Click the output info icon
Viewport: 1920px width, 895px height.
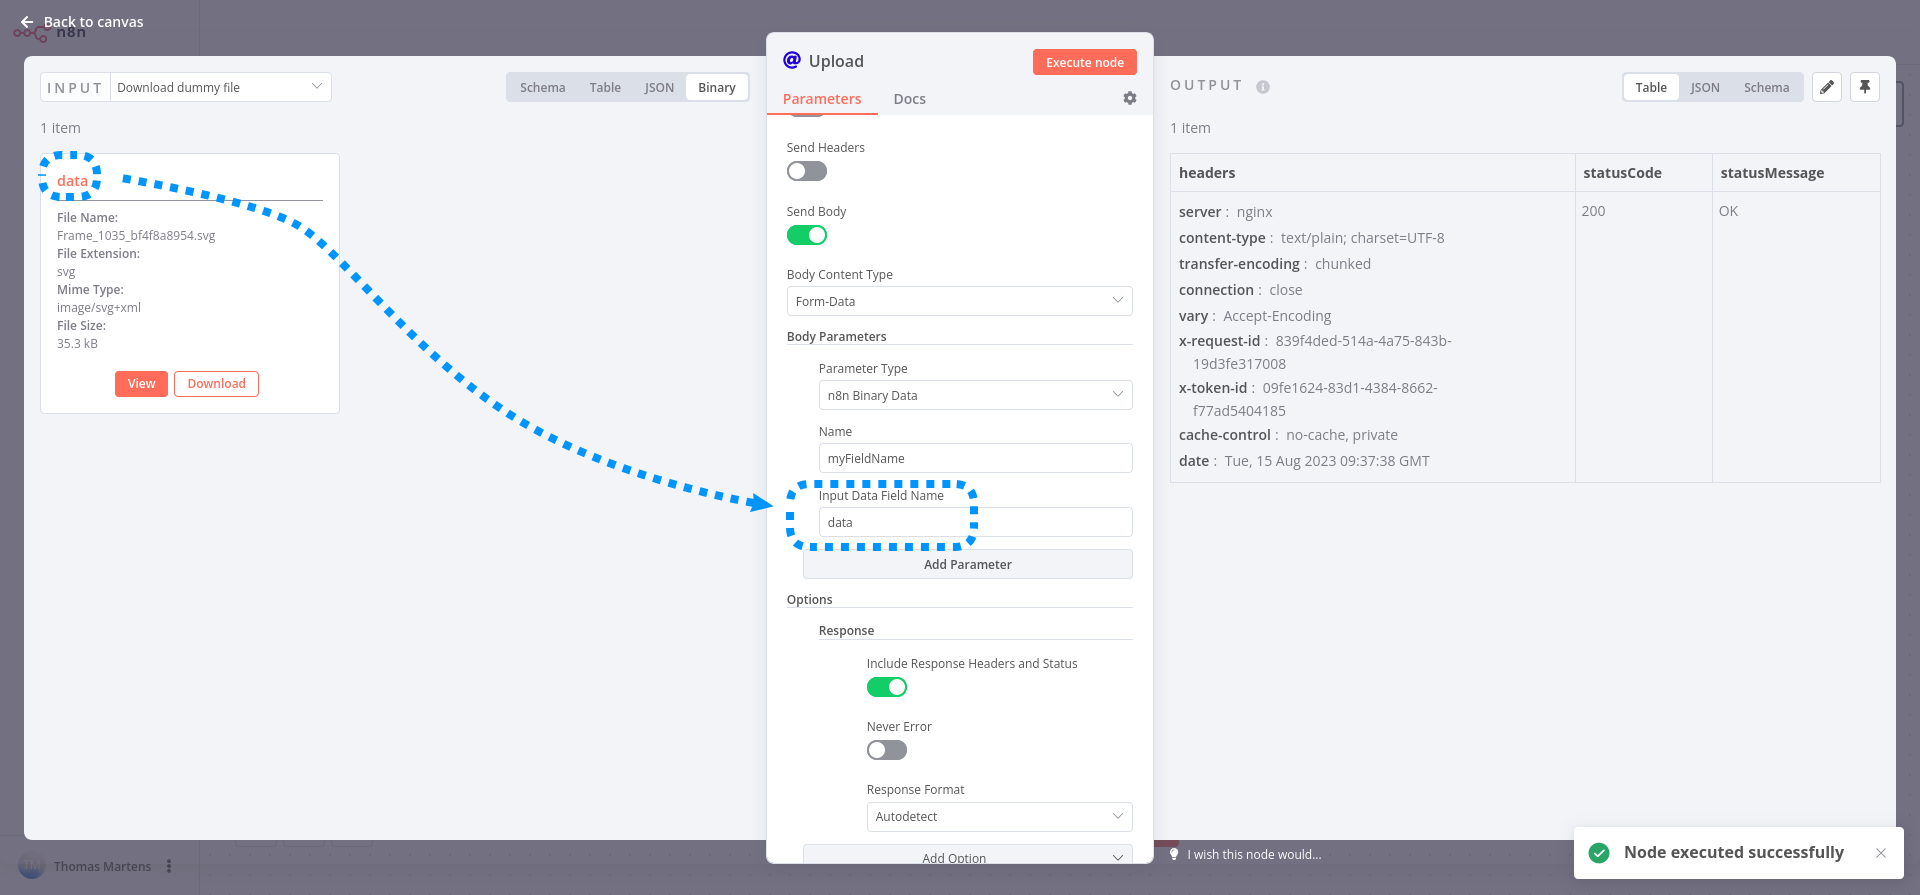click(1263, 87)
